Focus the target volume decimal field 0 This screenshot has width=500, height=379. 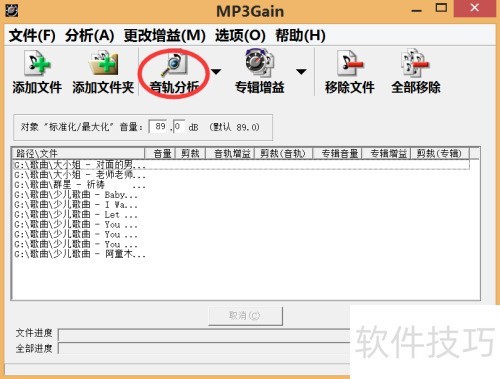pyautogui.click(x=179, y=127)
